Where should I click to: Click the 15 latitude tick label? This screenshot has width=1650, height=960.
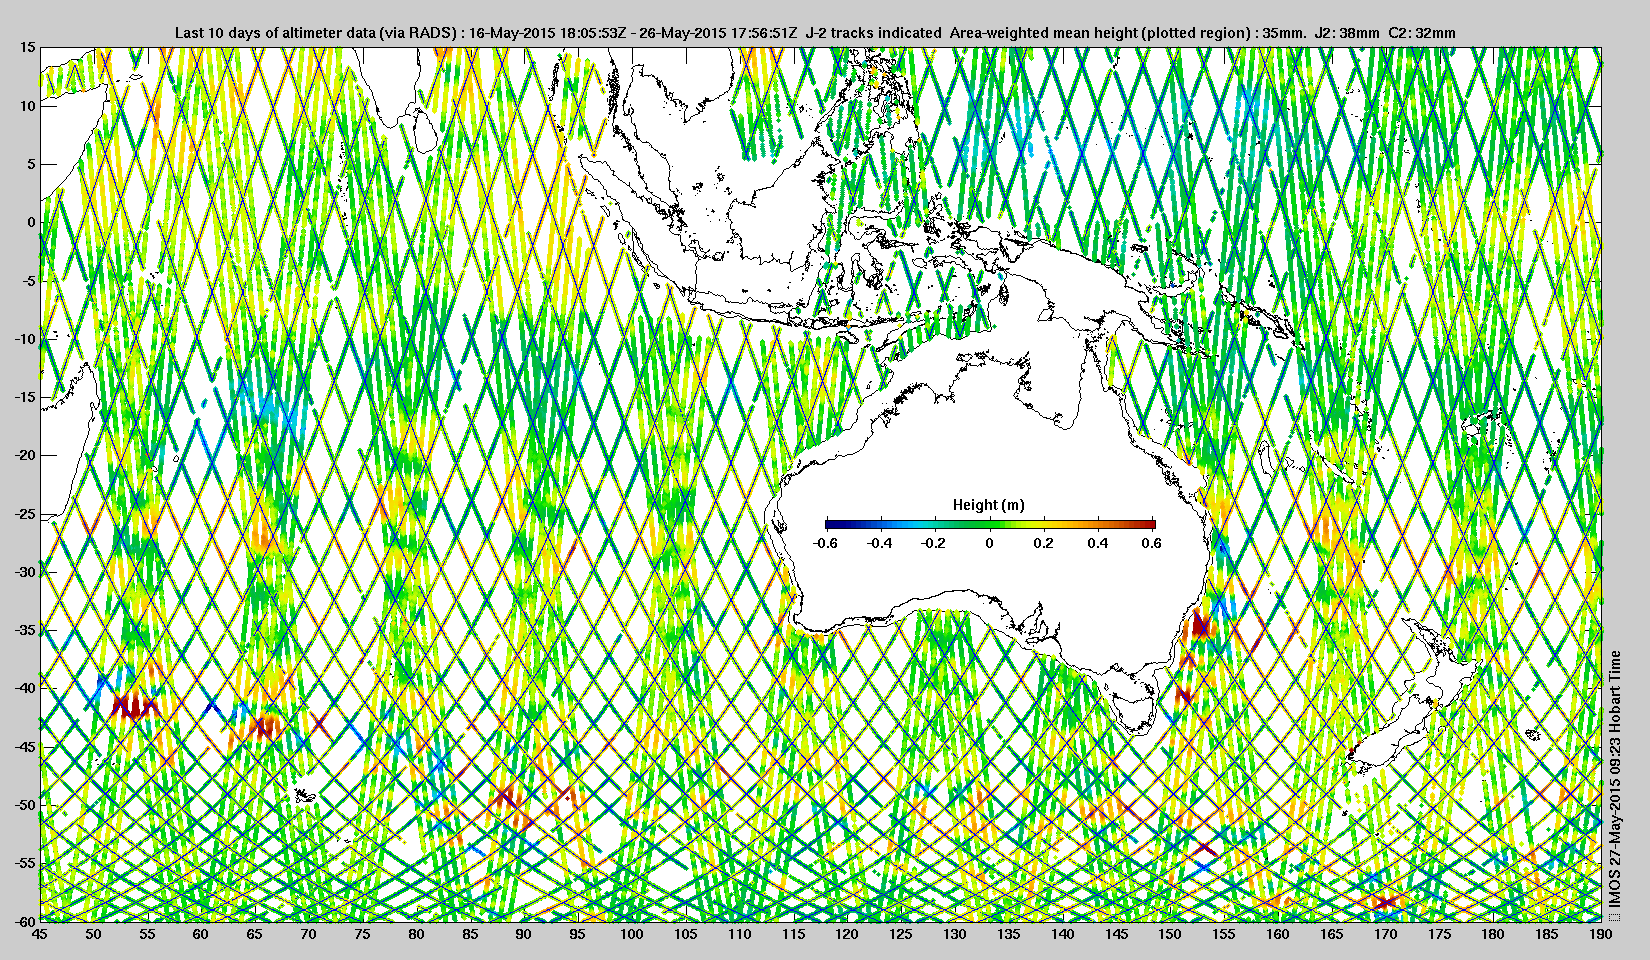tap(27, 48)
